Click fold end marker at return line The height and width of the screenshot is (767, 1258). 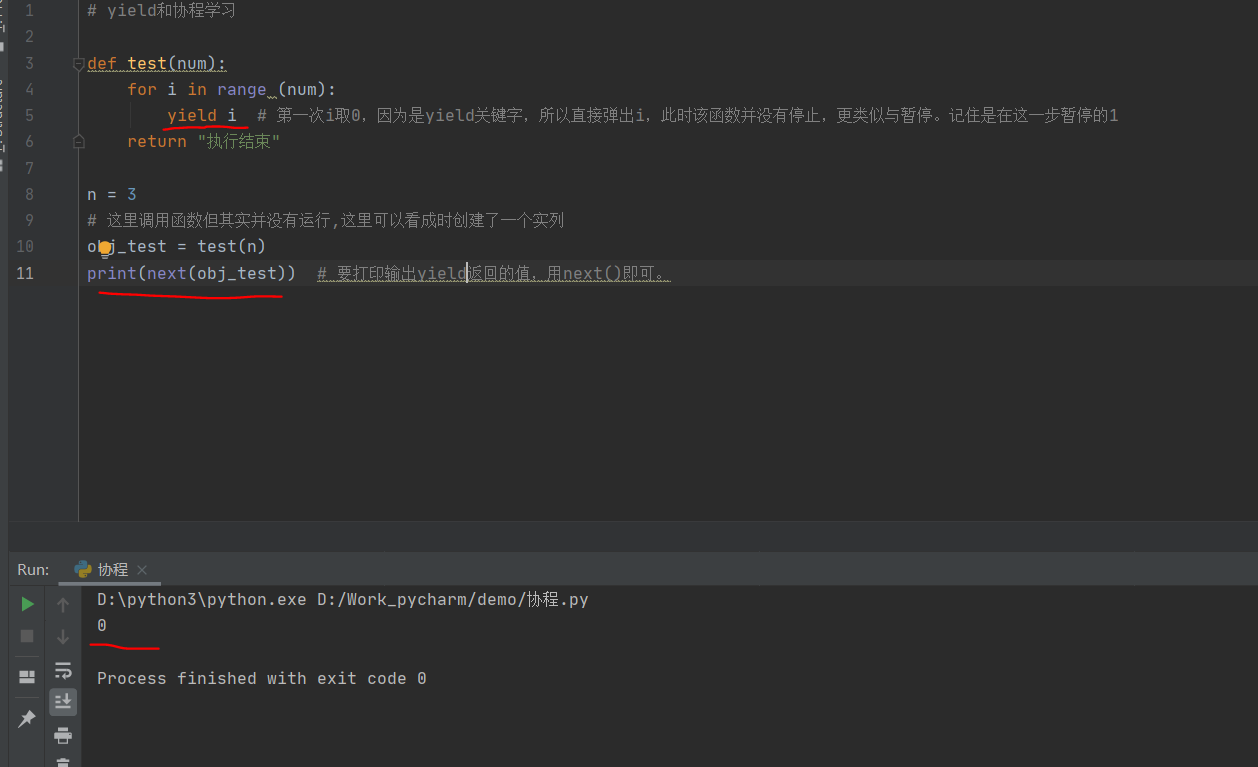[79, 142]
